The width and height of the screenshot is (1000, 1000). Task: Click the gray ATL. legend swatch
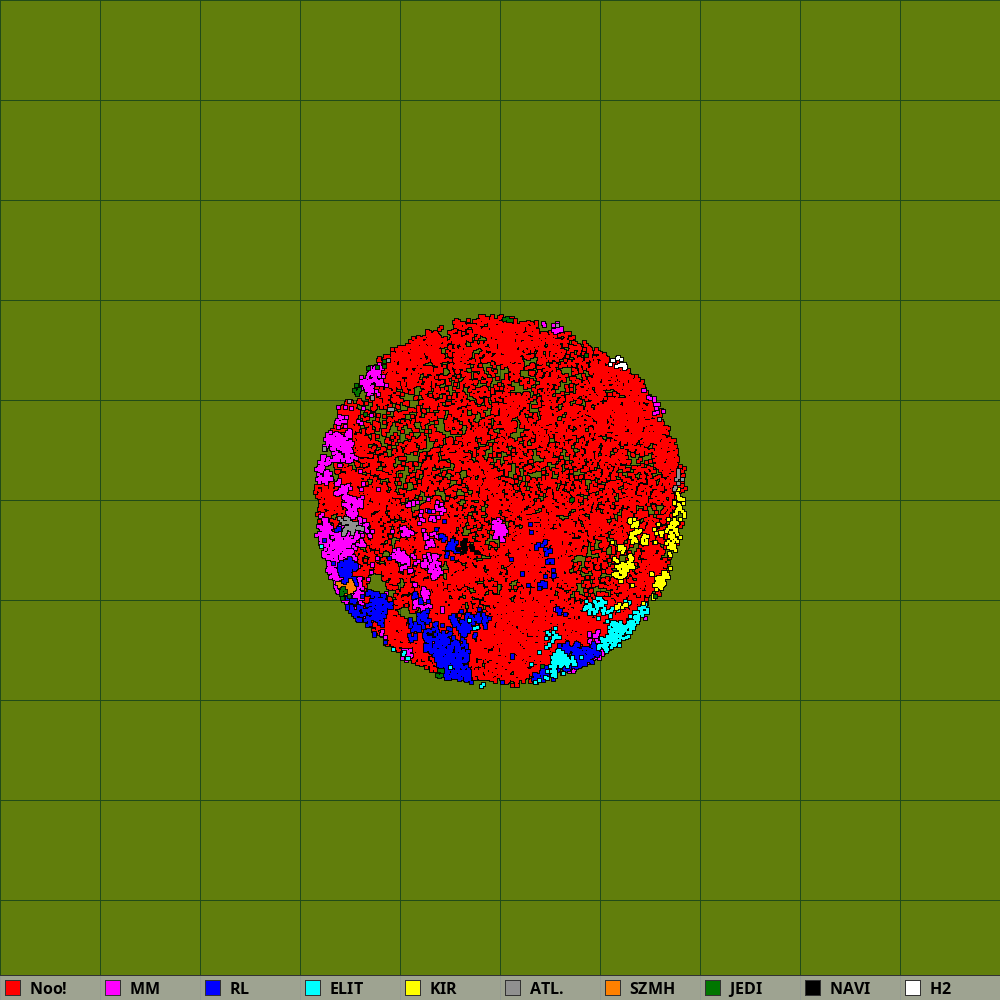(x=513, y=988)
